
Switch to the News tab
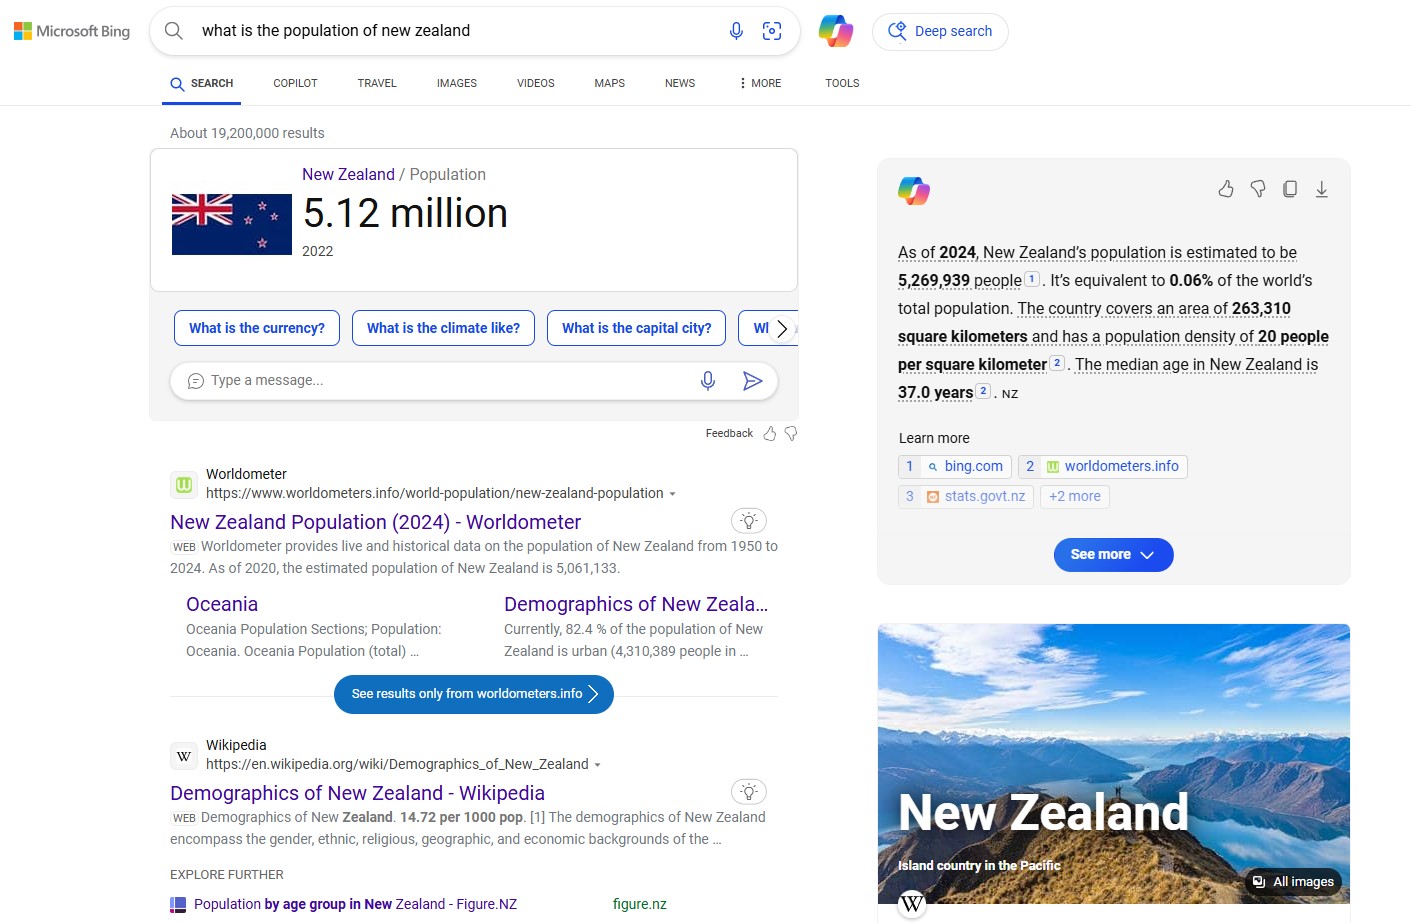(x=680, y=83)
